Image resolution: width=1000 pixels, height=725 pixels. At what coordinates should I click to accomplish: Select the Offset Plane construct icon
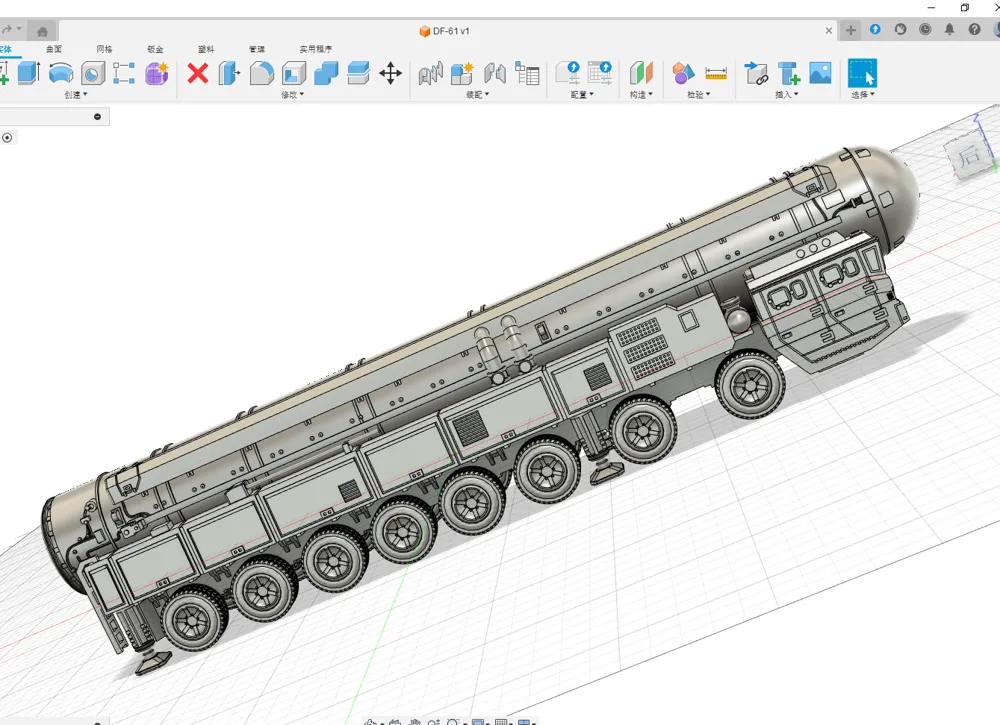(641, 73)
